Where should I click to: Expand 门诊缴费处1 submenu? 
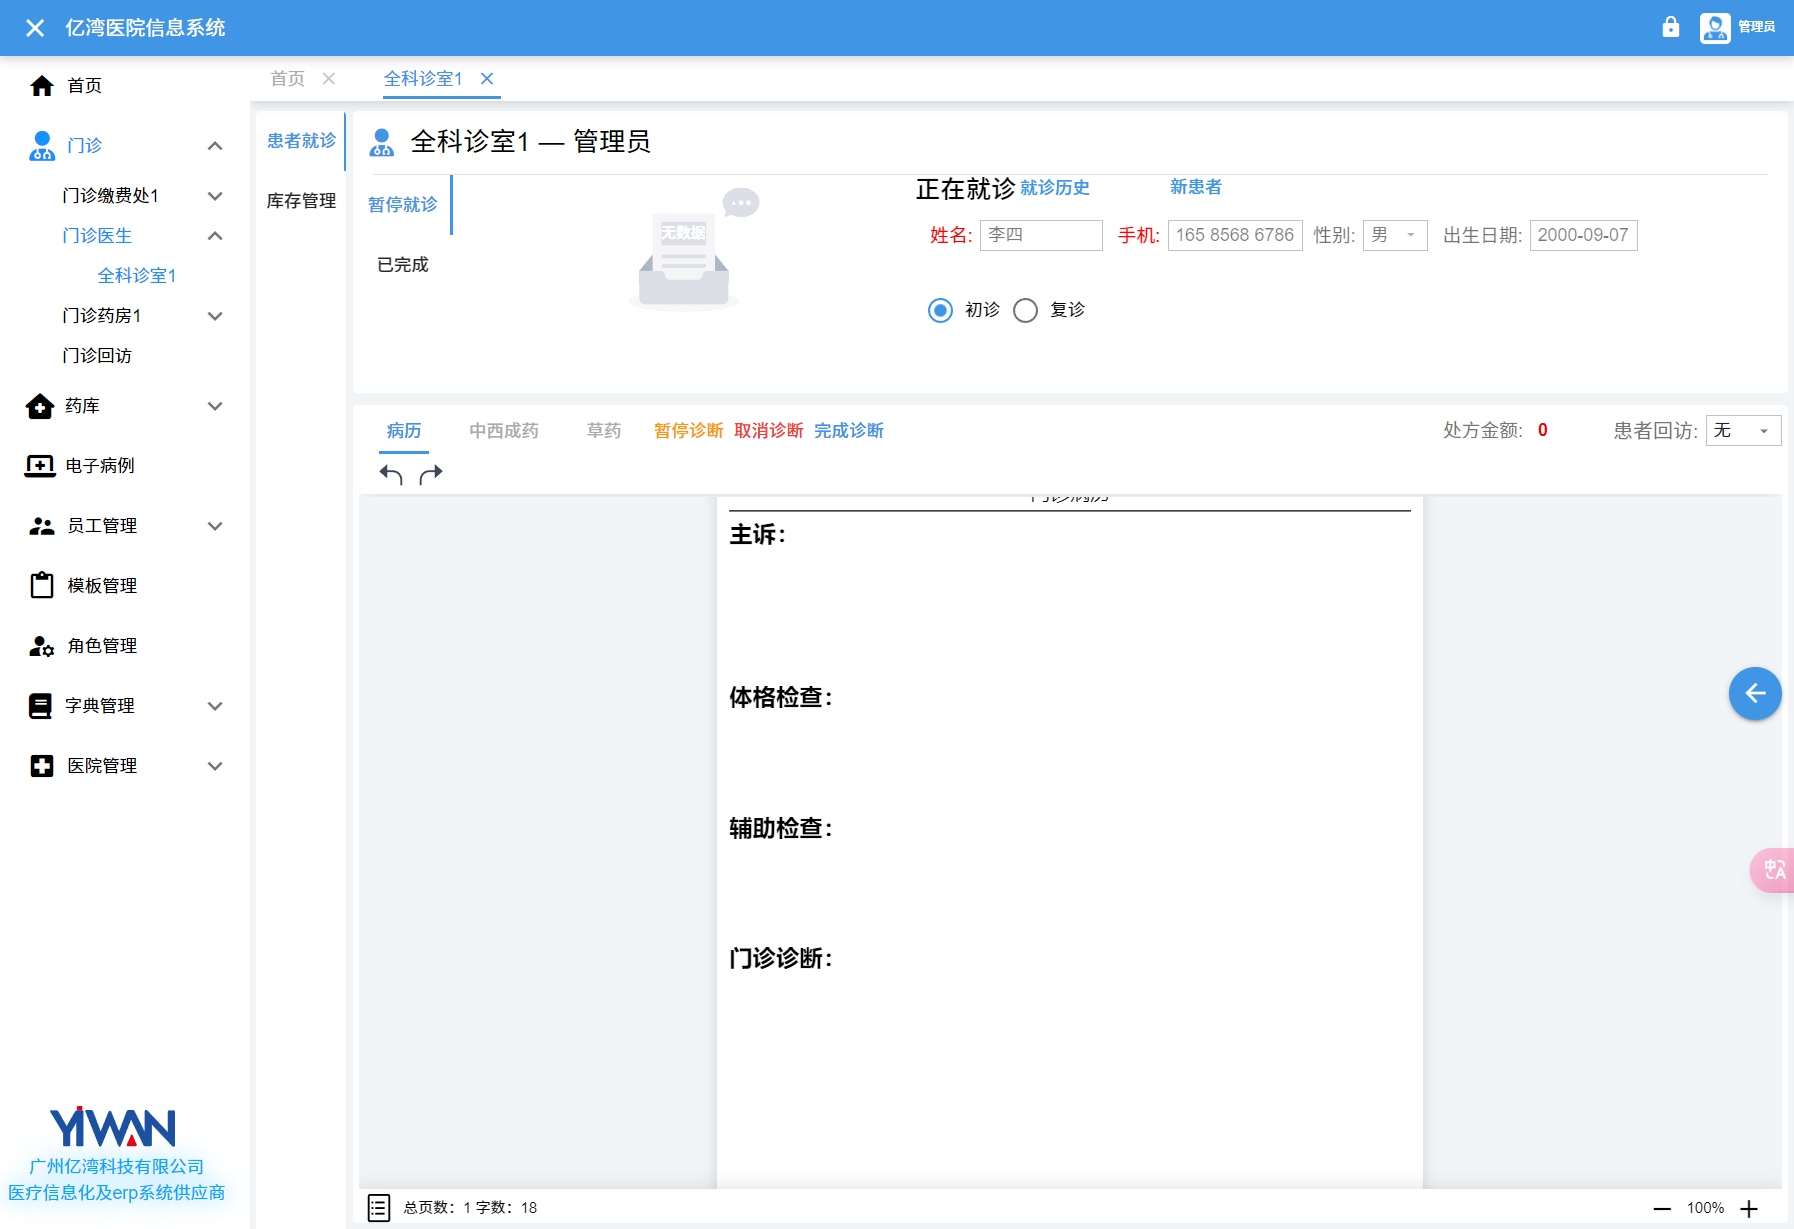(x=215, y=196)
